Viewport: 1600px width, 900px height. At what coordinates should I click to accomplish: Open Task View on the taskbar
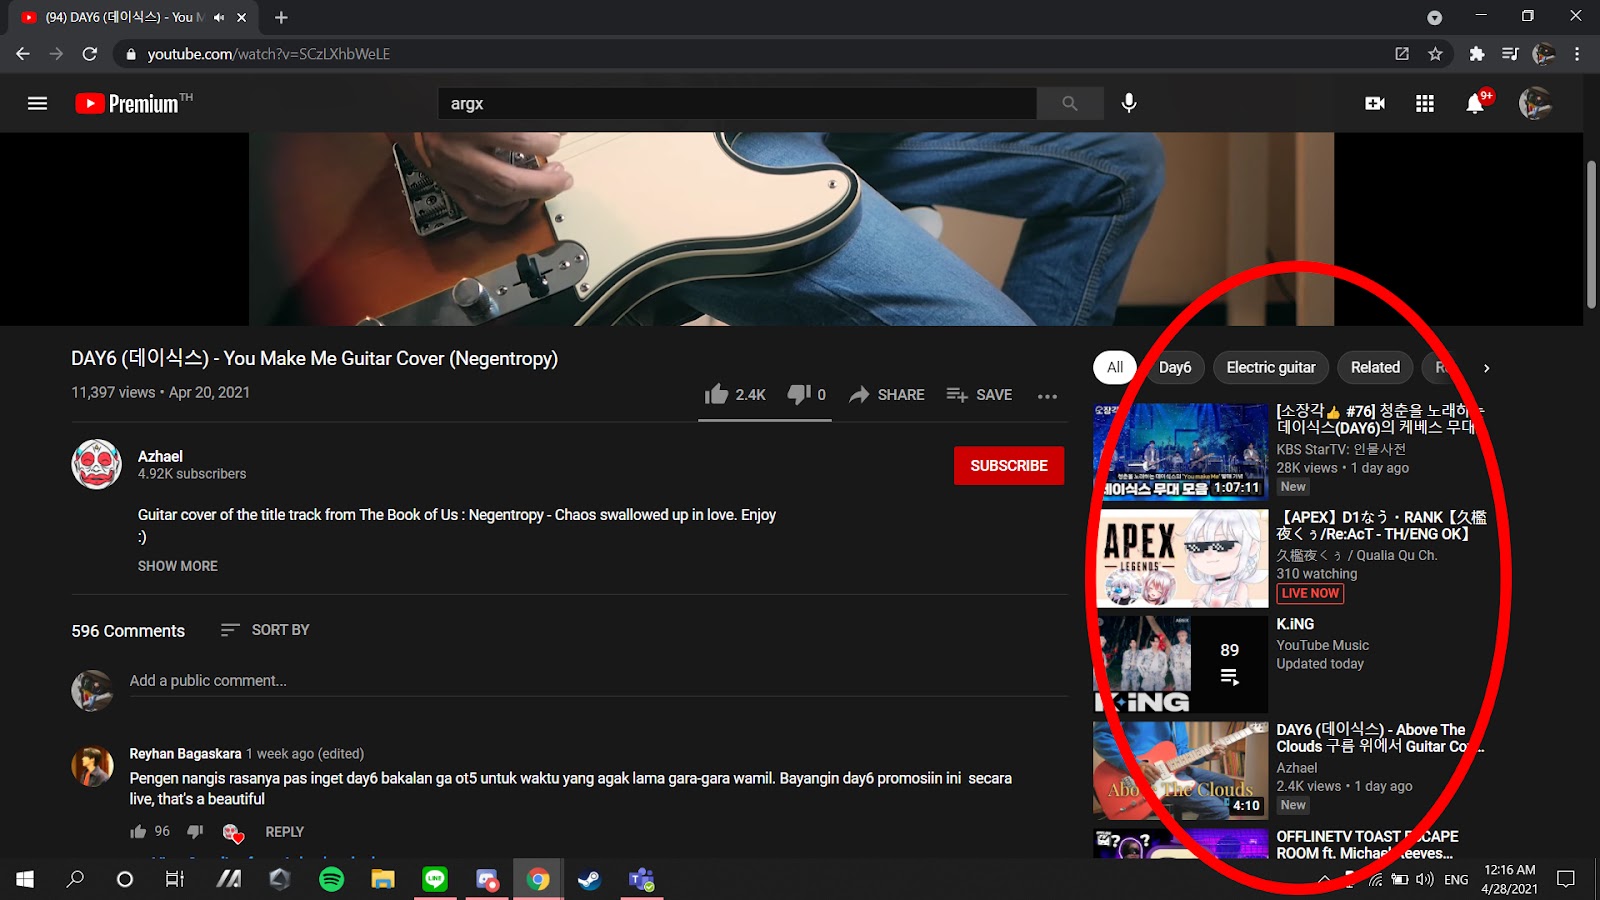click(x=175, y=879)
